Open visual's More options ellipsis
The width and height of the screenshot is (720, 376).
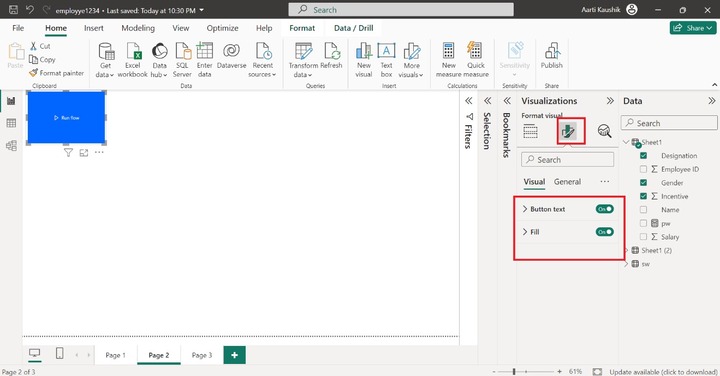[99, 152]
